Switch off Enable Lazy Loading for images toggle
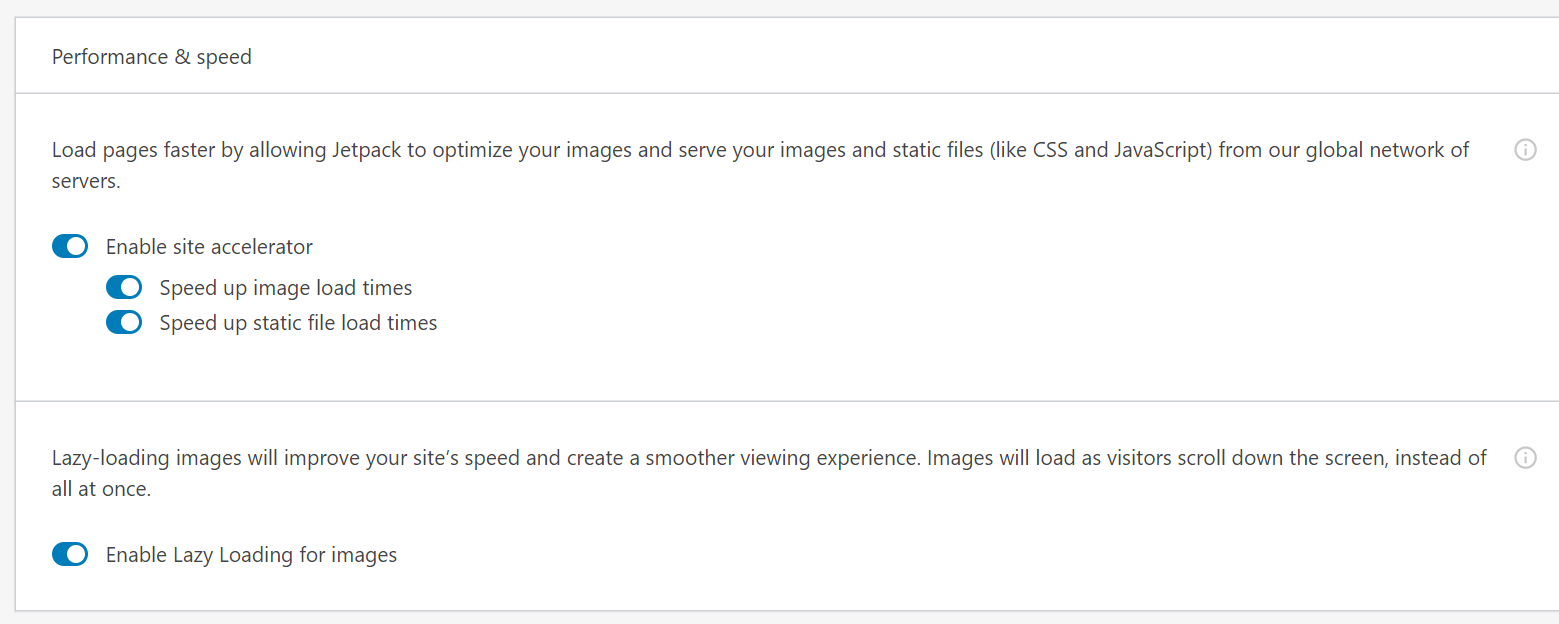This screenshot has height=624, width=1559. pos(70,554)
